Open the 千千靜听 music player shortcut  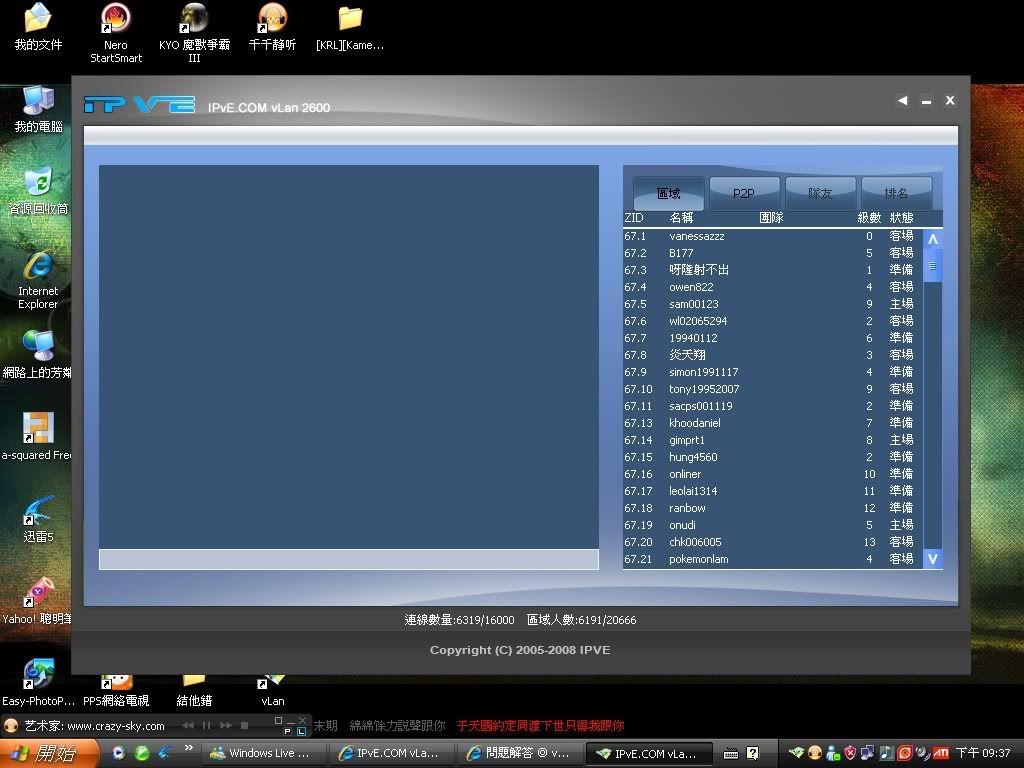point(272,19)
